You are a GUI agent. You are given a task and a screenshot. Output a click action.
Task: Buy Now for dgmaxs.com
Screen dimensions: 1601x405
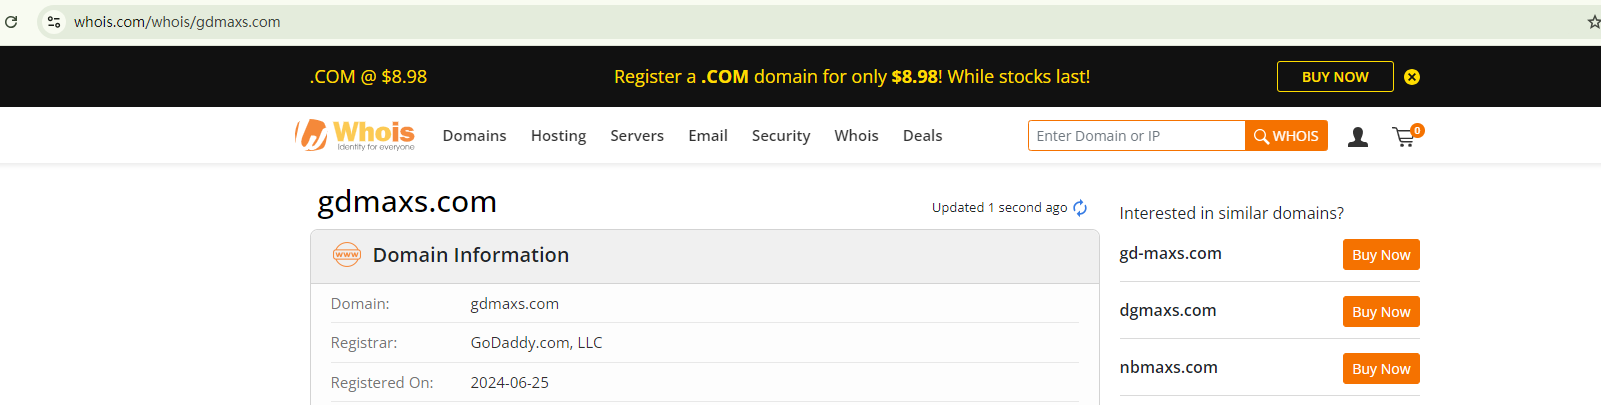pos(1380,312)
